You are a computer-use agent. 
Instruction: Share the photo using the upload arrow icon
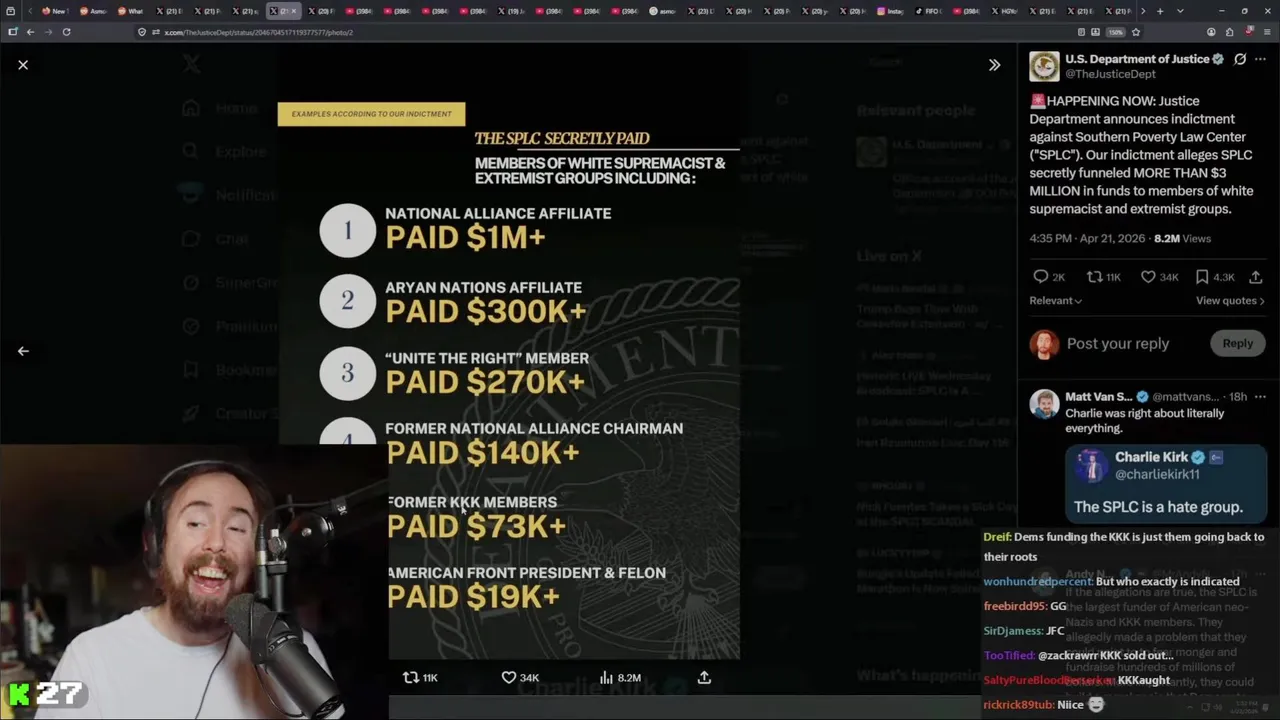pyautogui.click(x=704, y=678)
